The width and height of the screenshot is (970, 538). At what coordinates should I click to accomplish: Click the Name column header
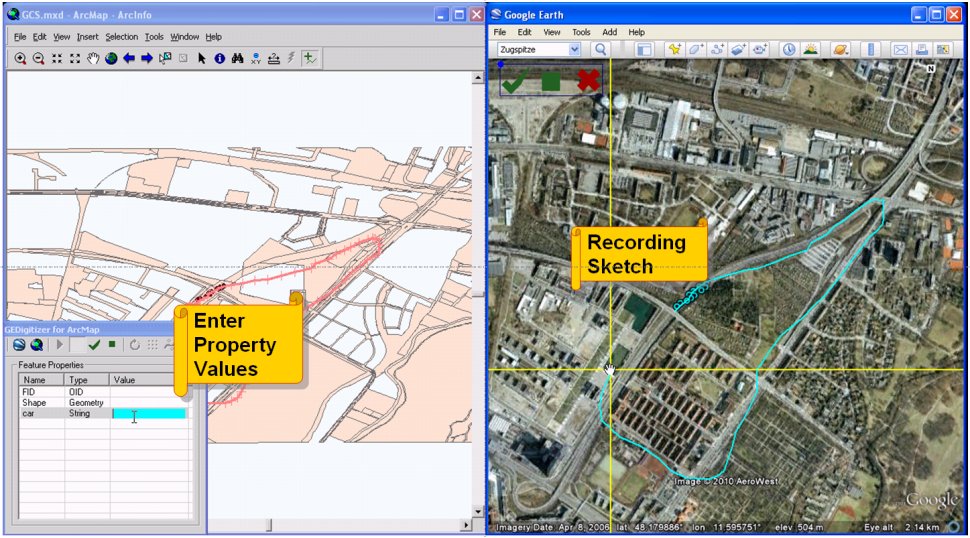(x=41, y=380)
